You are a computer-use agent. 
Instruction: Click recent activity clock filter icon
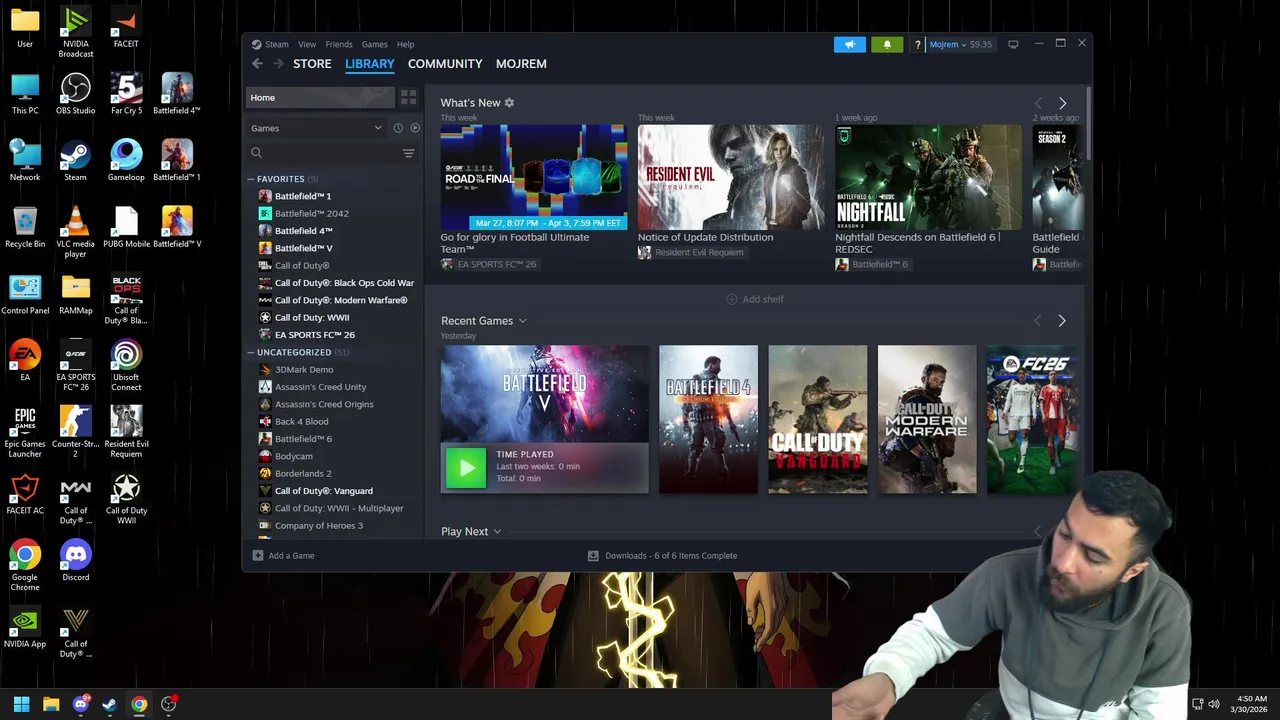[398, 128]
